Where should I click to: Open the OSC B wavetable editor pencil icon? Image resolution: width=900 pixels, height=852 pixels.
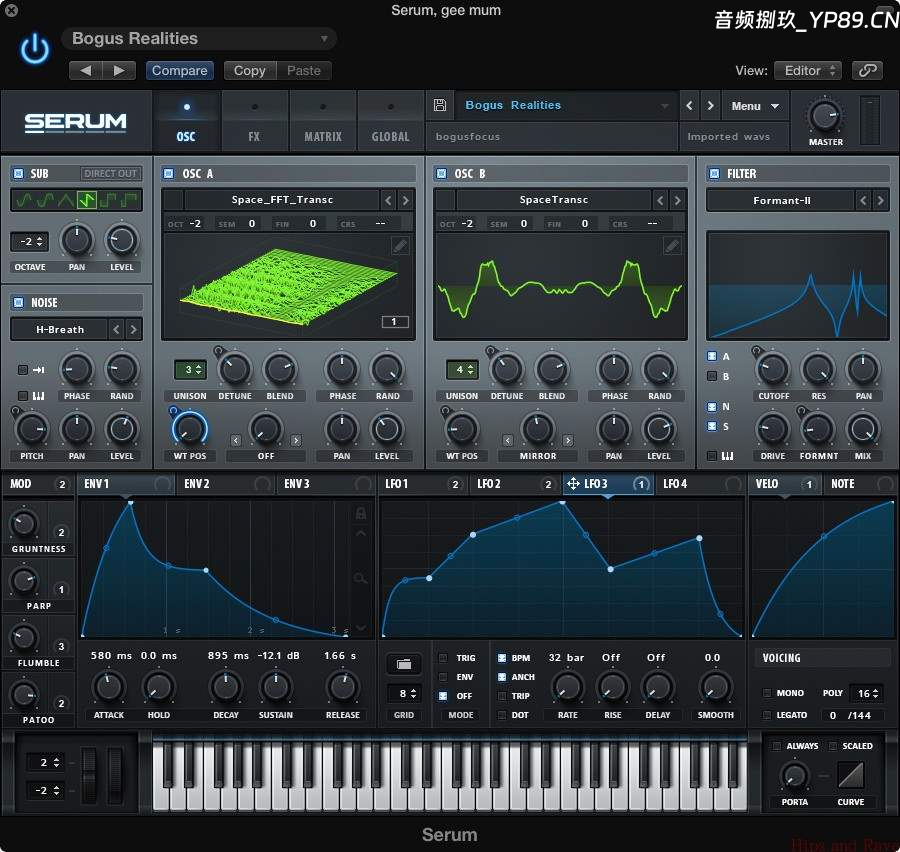pyautogui.click(x=672, y=245)
